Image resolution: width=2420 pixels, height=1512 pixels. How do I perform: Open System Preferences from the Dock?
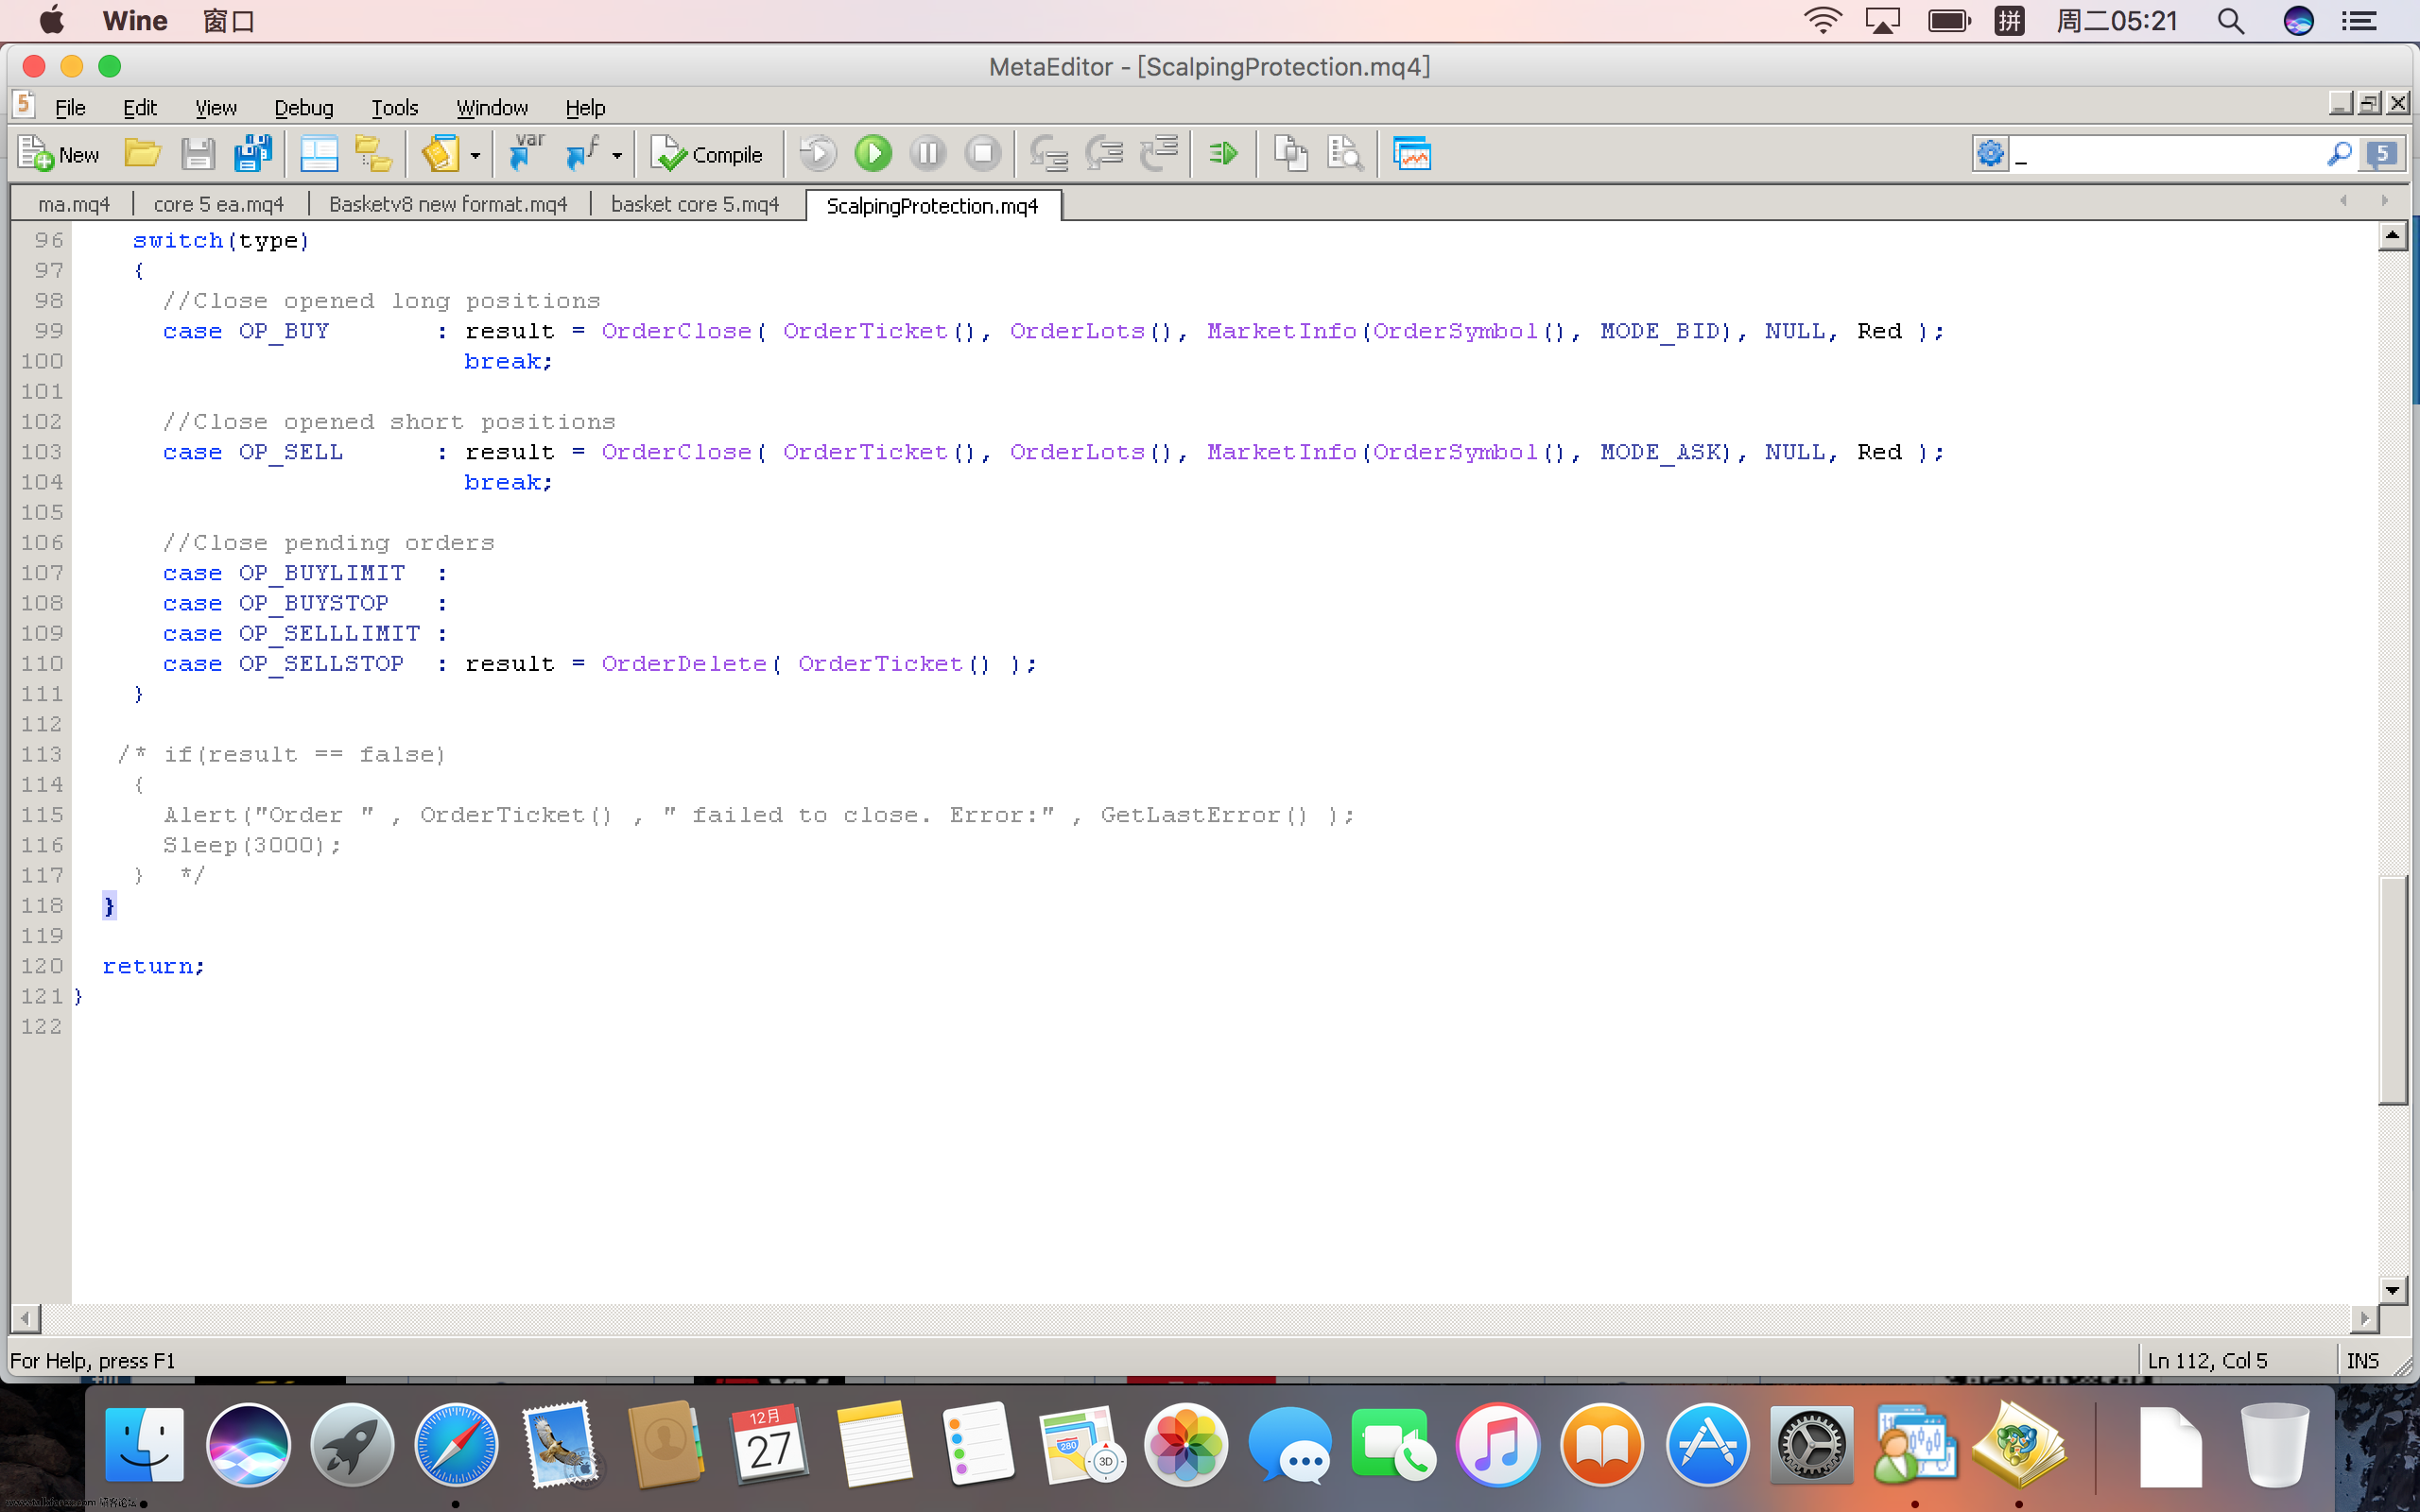1810,1444
